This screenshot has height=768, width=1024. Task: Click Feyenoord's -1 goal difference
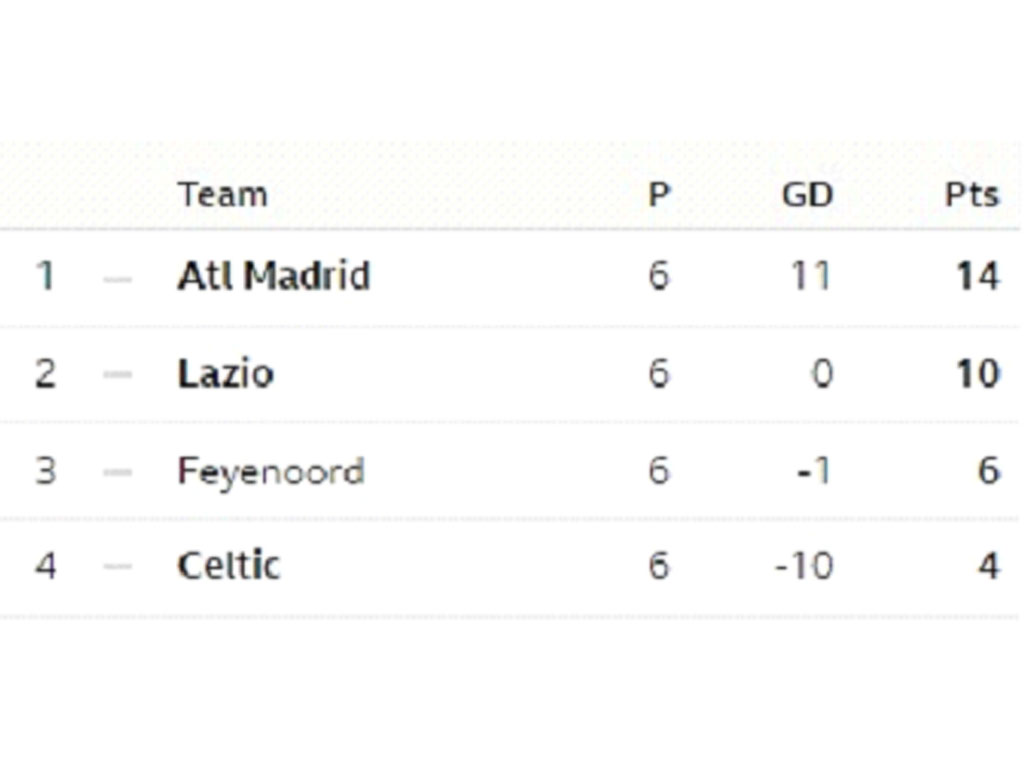pyautogui.click(x=813, y=471)
